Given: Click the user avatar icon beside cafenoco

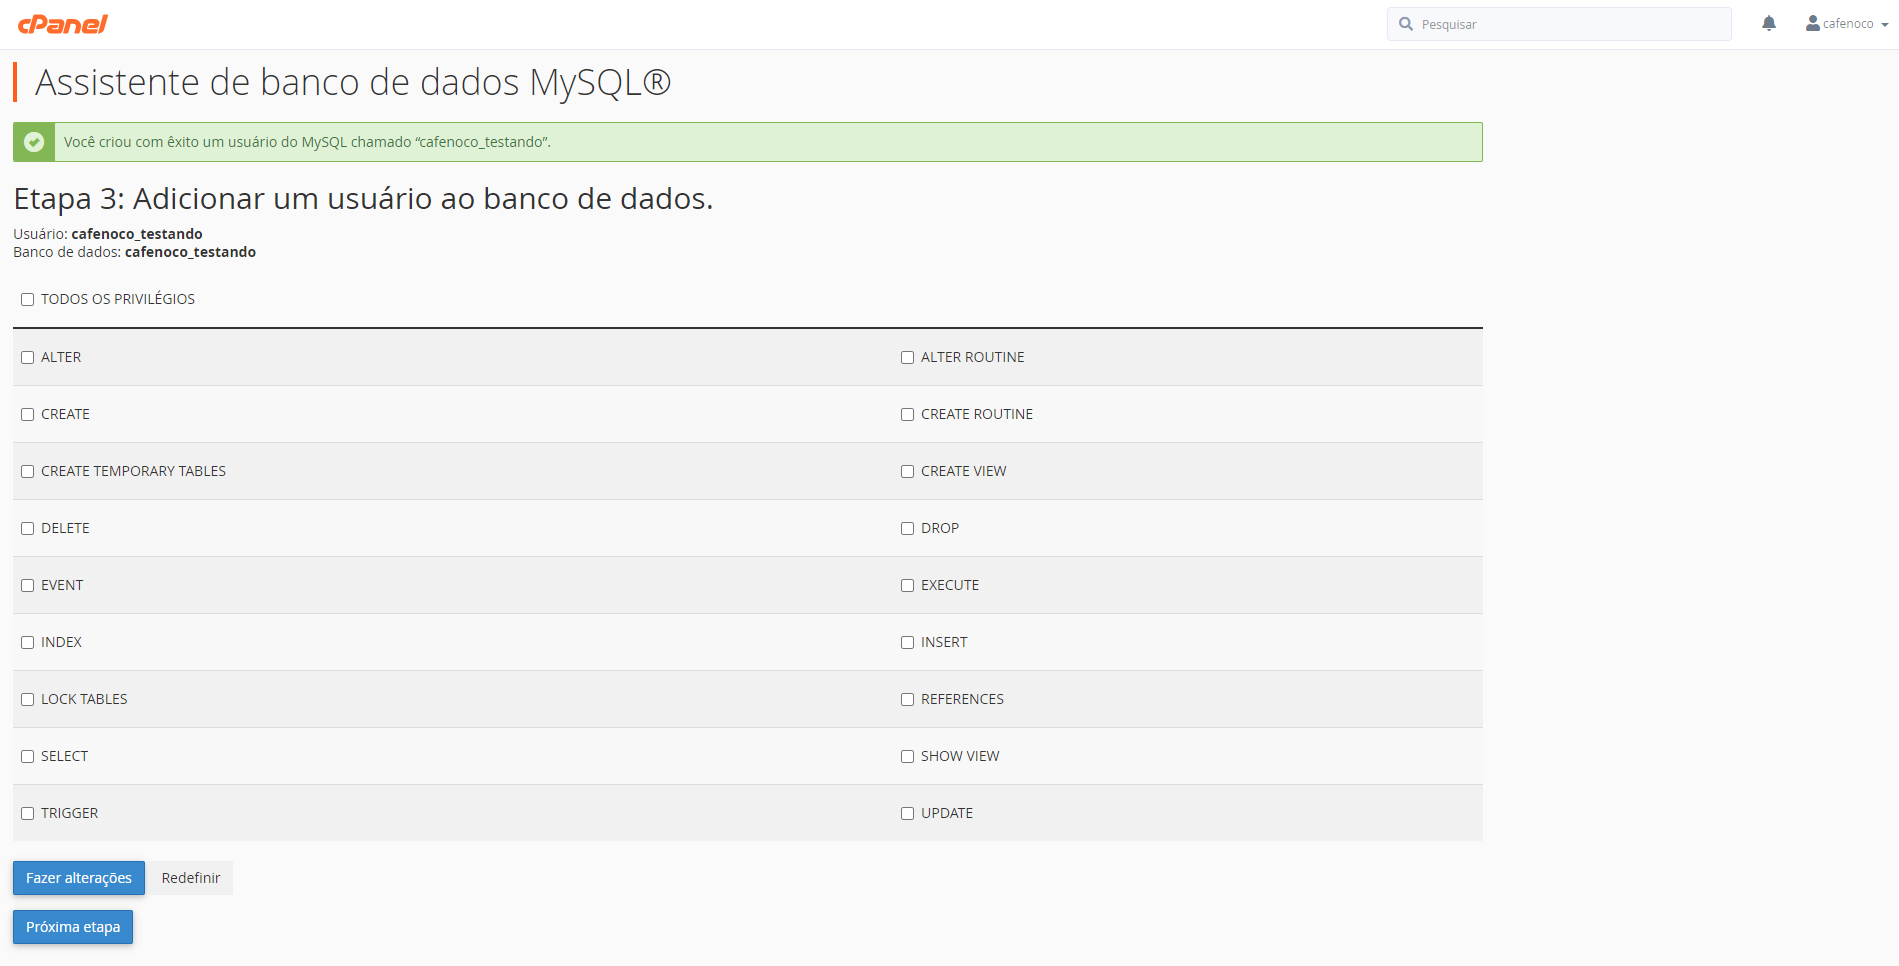Looking at the screenshot, I should pyautogui.click(x=1812, y=23).
